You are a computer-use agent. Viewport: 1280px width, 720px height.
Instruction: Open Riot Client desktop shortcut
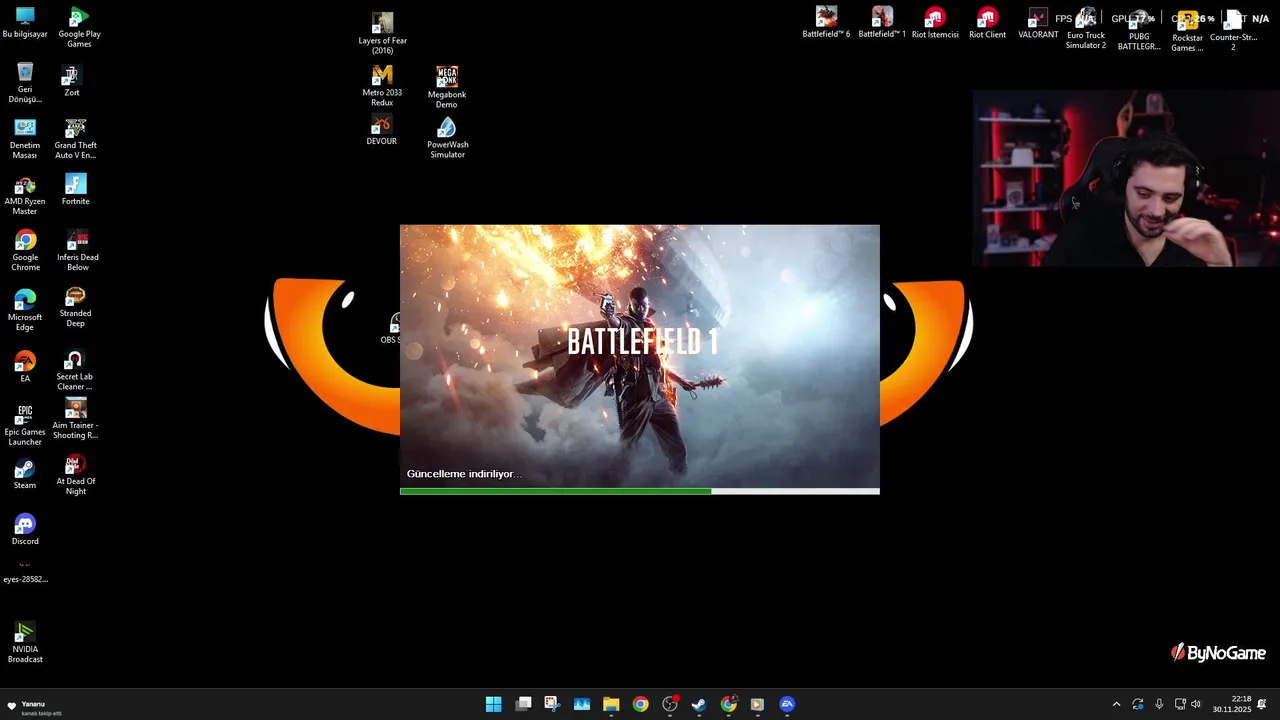(x=987, y=22)
